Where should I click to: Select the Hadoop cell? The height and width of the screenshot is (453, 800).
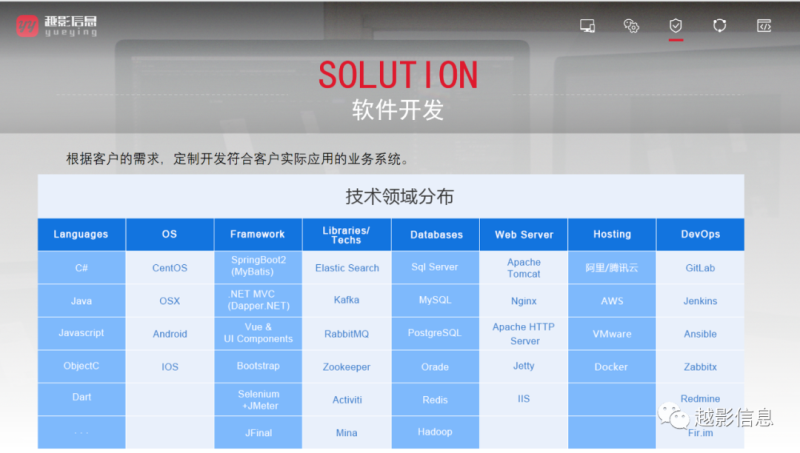(435, 432)
